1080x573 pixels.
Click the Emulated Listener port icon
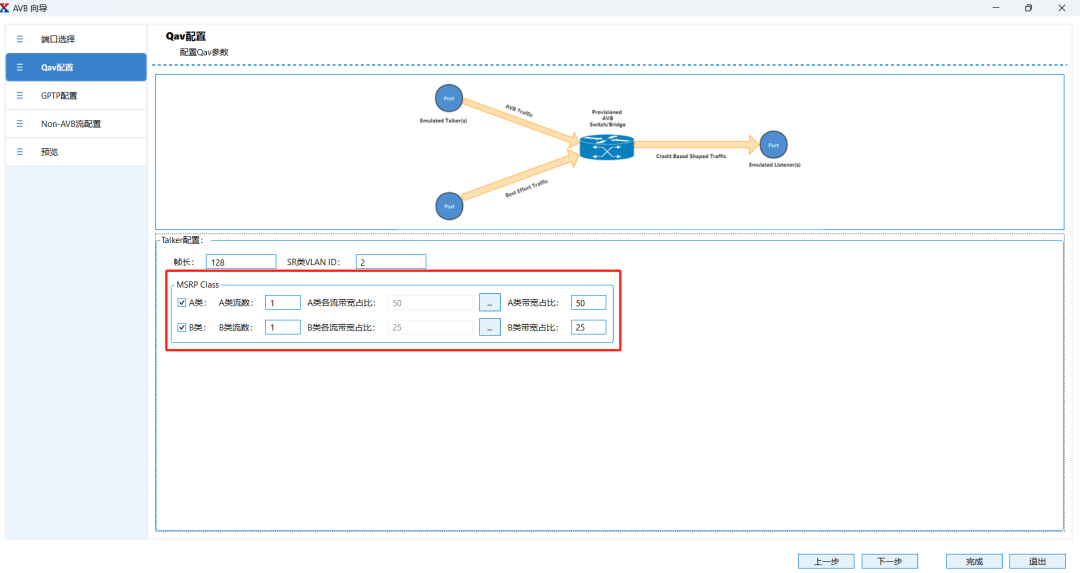coord(773,145)
